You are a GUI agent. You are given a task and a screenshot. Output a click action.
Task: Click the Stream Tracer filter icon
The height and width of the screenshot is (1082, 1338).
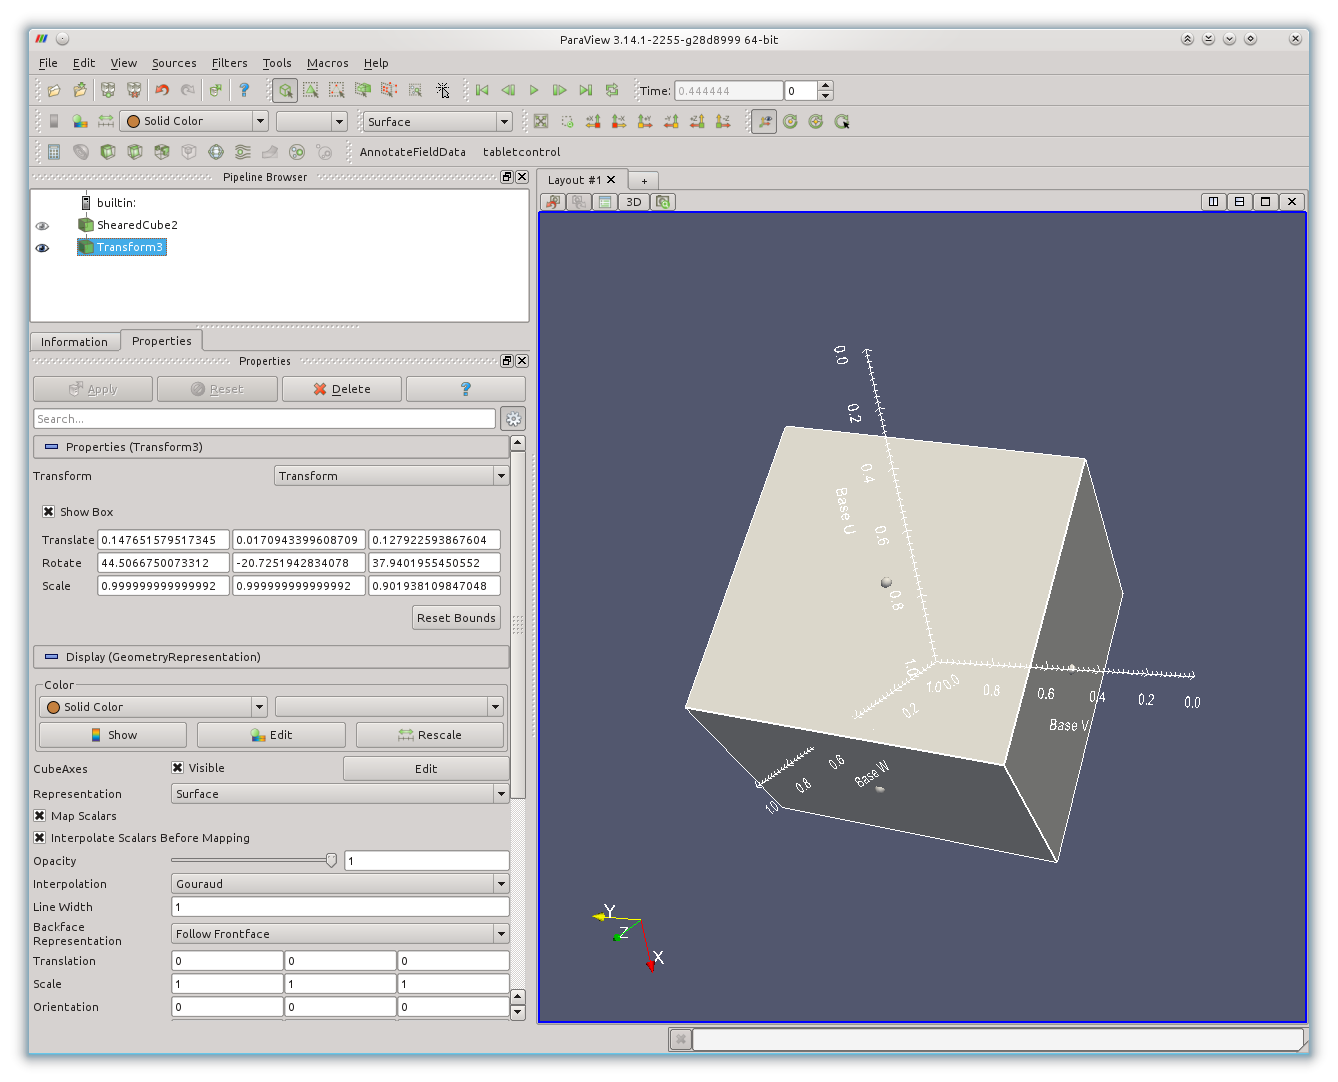coord(242,152)
